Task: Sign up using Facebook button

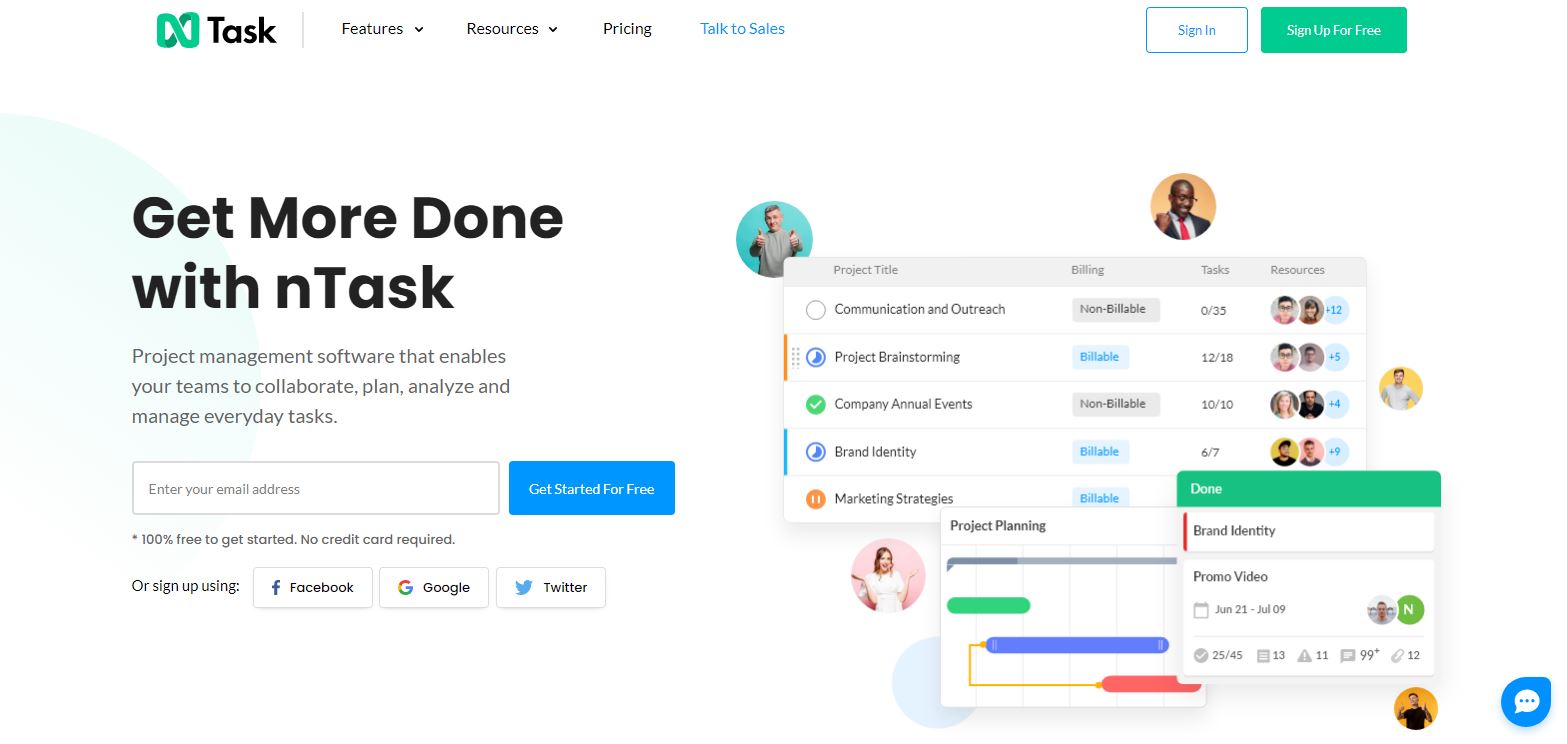Action: coord(312,588)
